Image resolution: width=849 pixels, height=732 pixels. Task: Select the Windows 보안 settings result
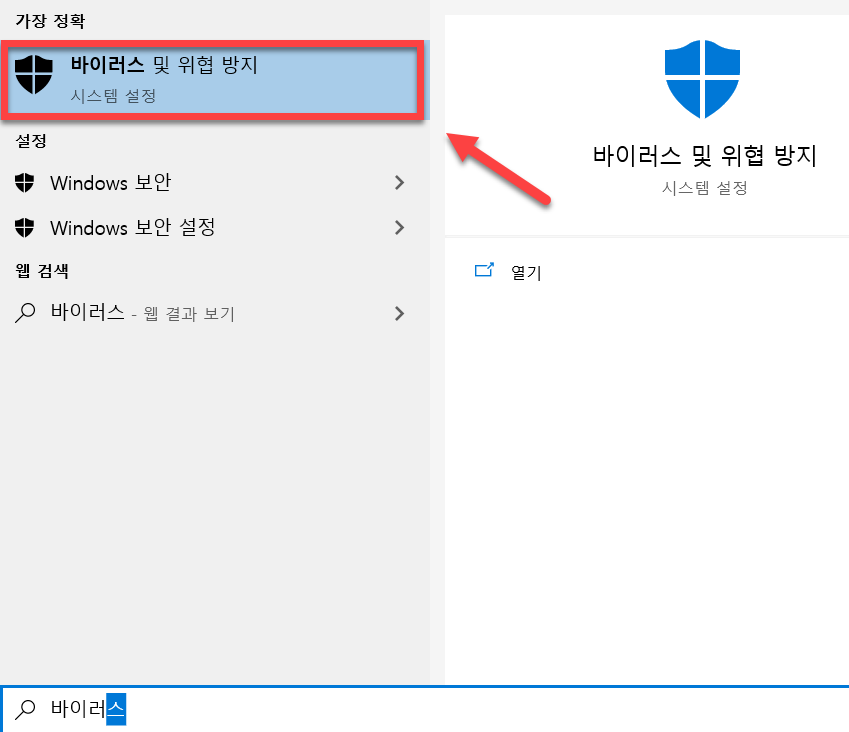214,183
